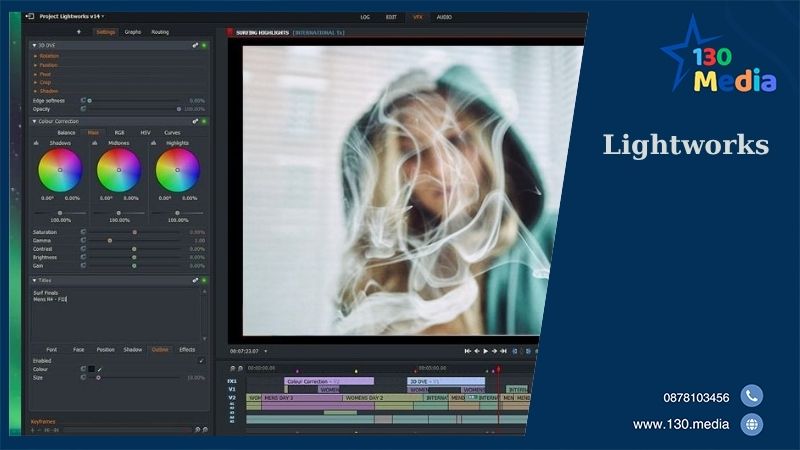Disable the Colour Correction effect green light

(204, 121)
